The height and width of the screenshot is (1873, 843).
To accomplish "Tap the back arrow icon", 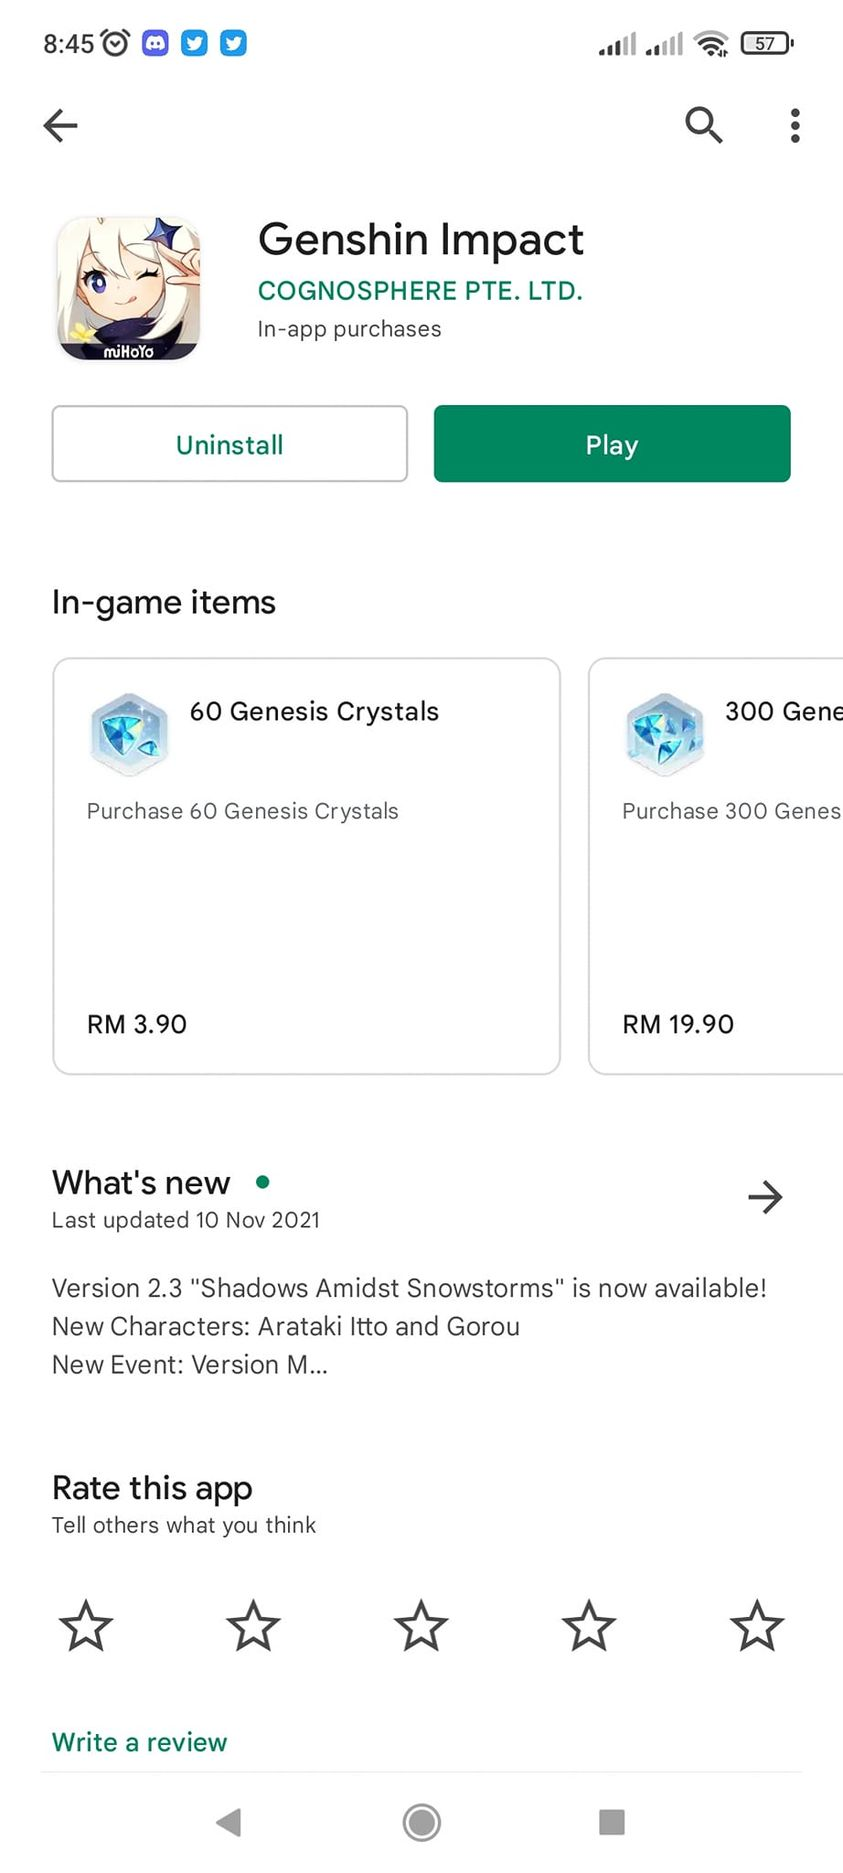I will click(61, 125).
